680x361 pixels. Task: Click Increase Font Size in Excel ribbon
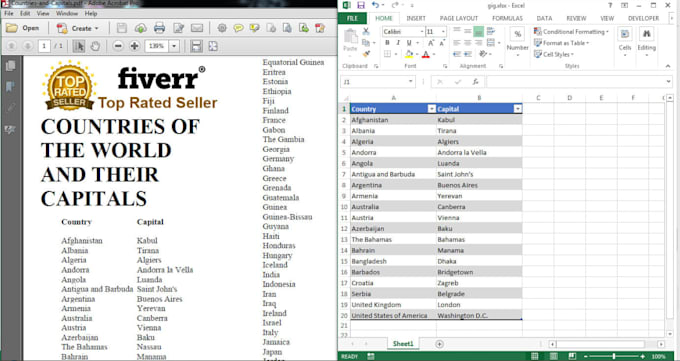[x=431, y=43]
